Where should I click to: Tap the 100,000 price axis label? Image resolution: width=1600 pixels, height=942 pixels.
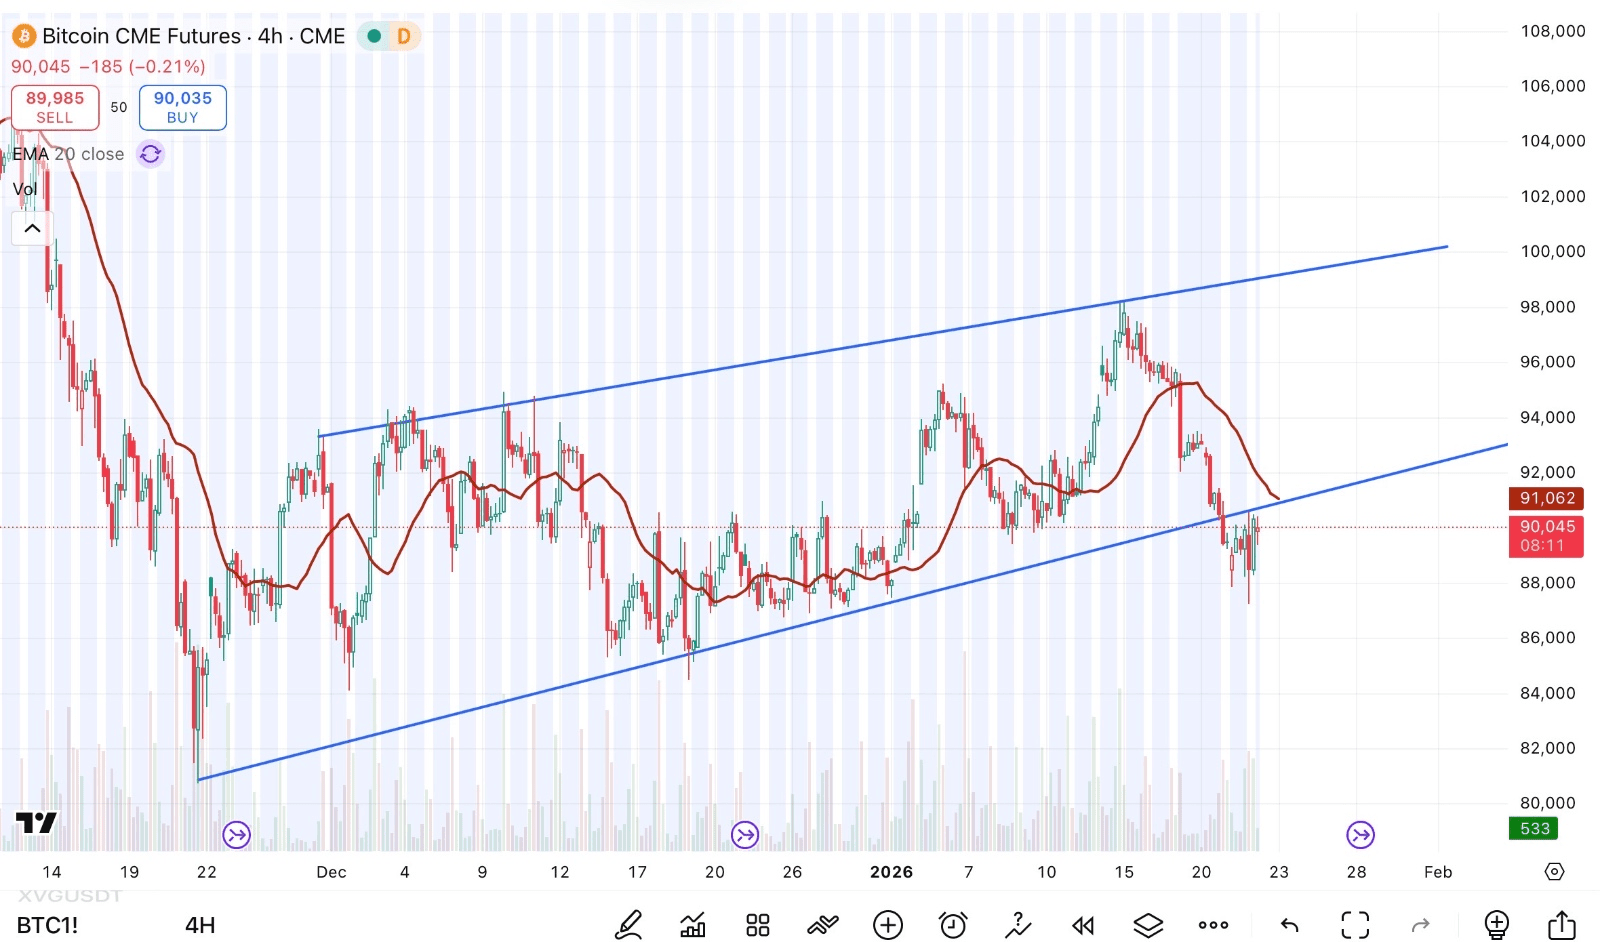pos(1553,251)
